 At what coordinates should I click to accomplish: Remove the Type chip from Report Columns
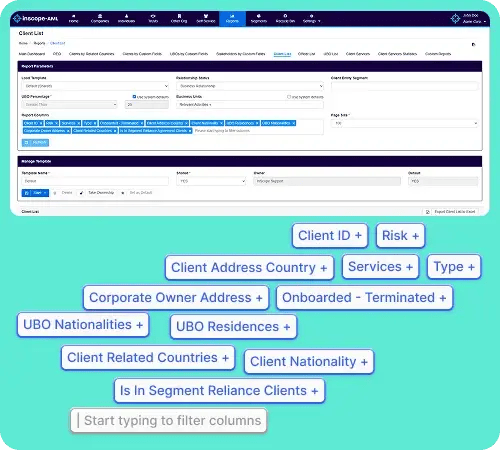(x=95, y=123)
